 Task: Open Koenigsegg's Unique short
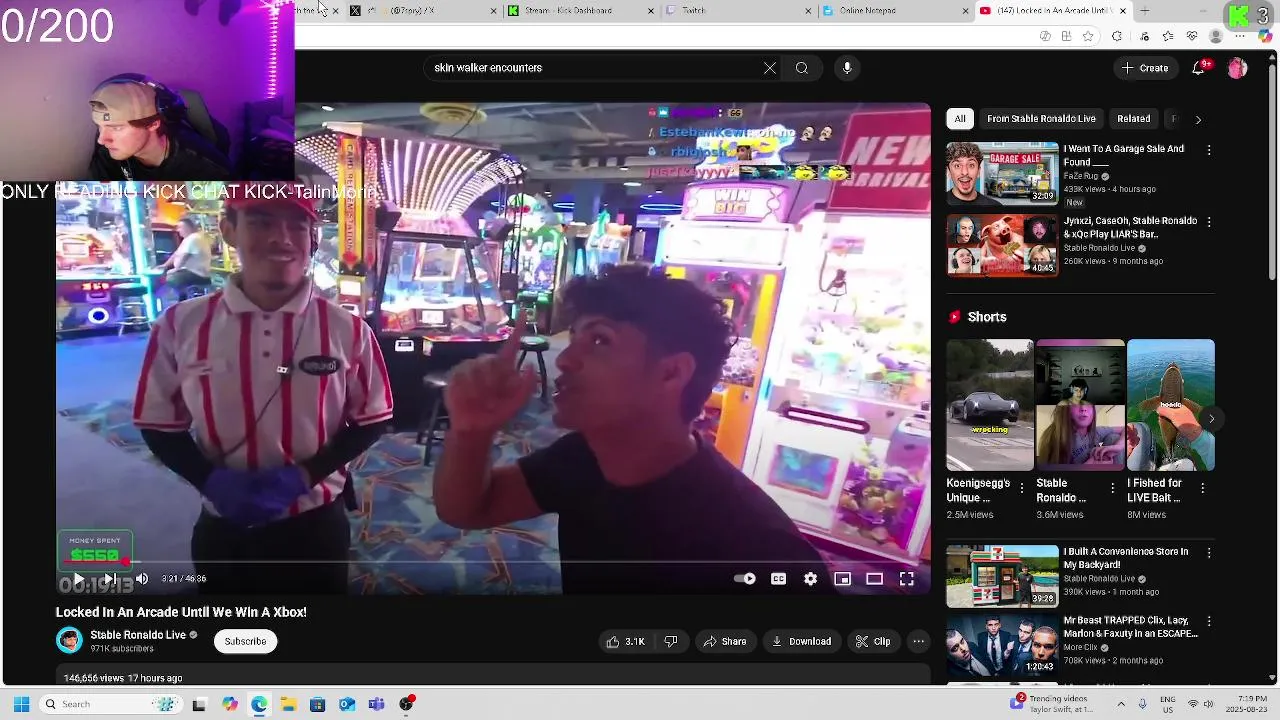(990, 405)
